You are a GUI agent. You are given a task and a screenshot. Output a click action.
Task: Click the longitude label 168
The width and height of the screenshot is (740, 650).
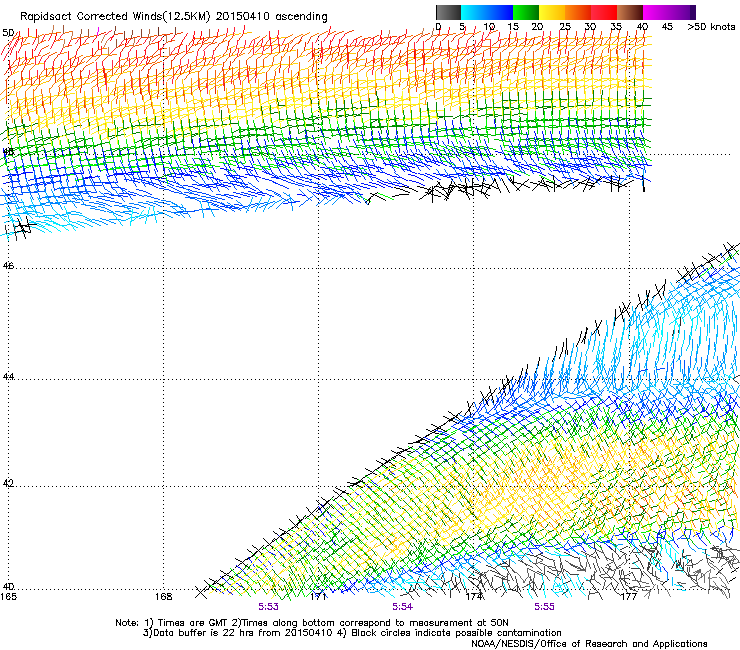pyautogui.click(x=163, y=597)
